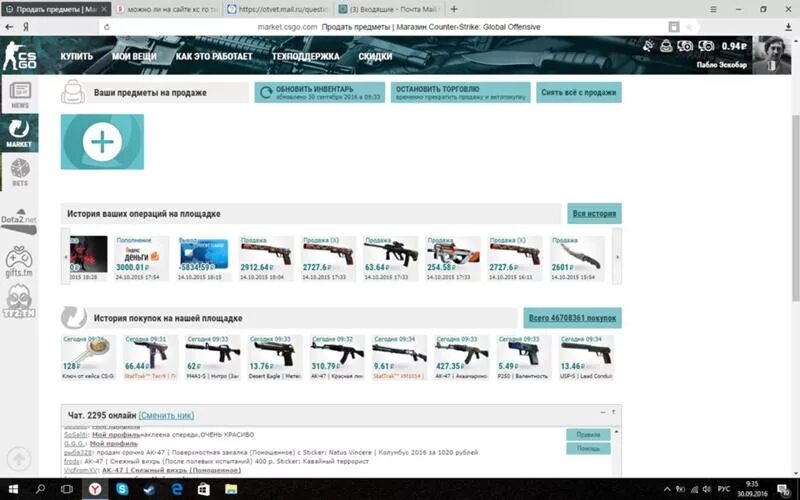This screenshot has width=800, height=500.
Task: Click the Yandex Я home button
Action: click(x=26, y=27)
